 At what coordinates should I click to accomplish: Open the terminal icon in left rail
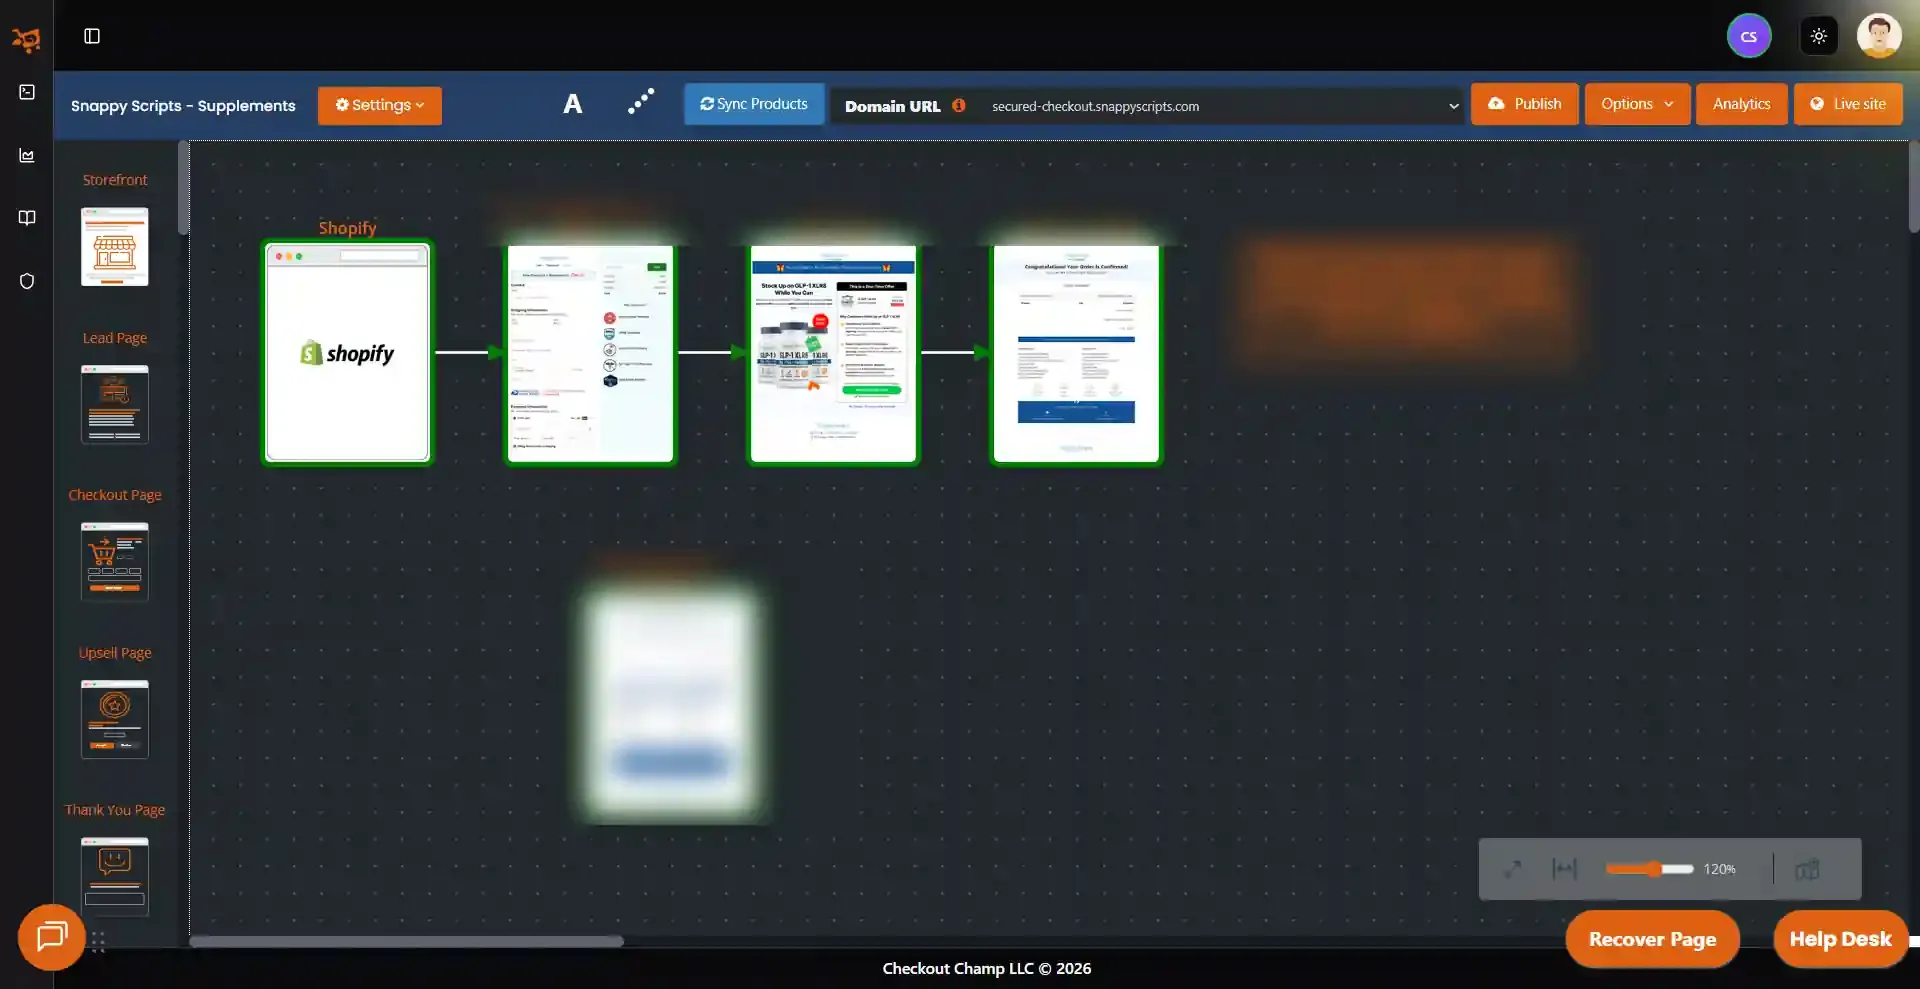pyautogui.click(x=27, y=92)
